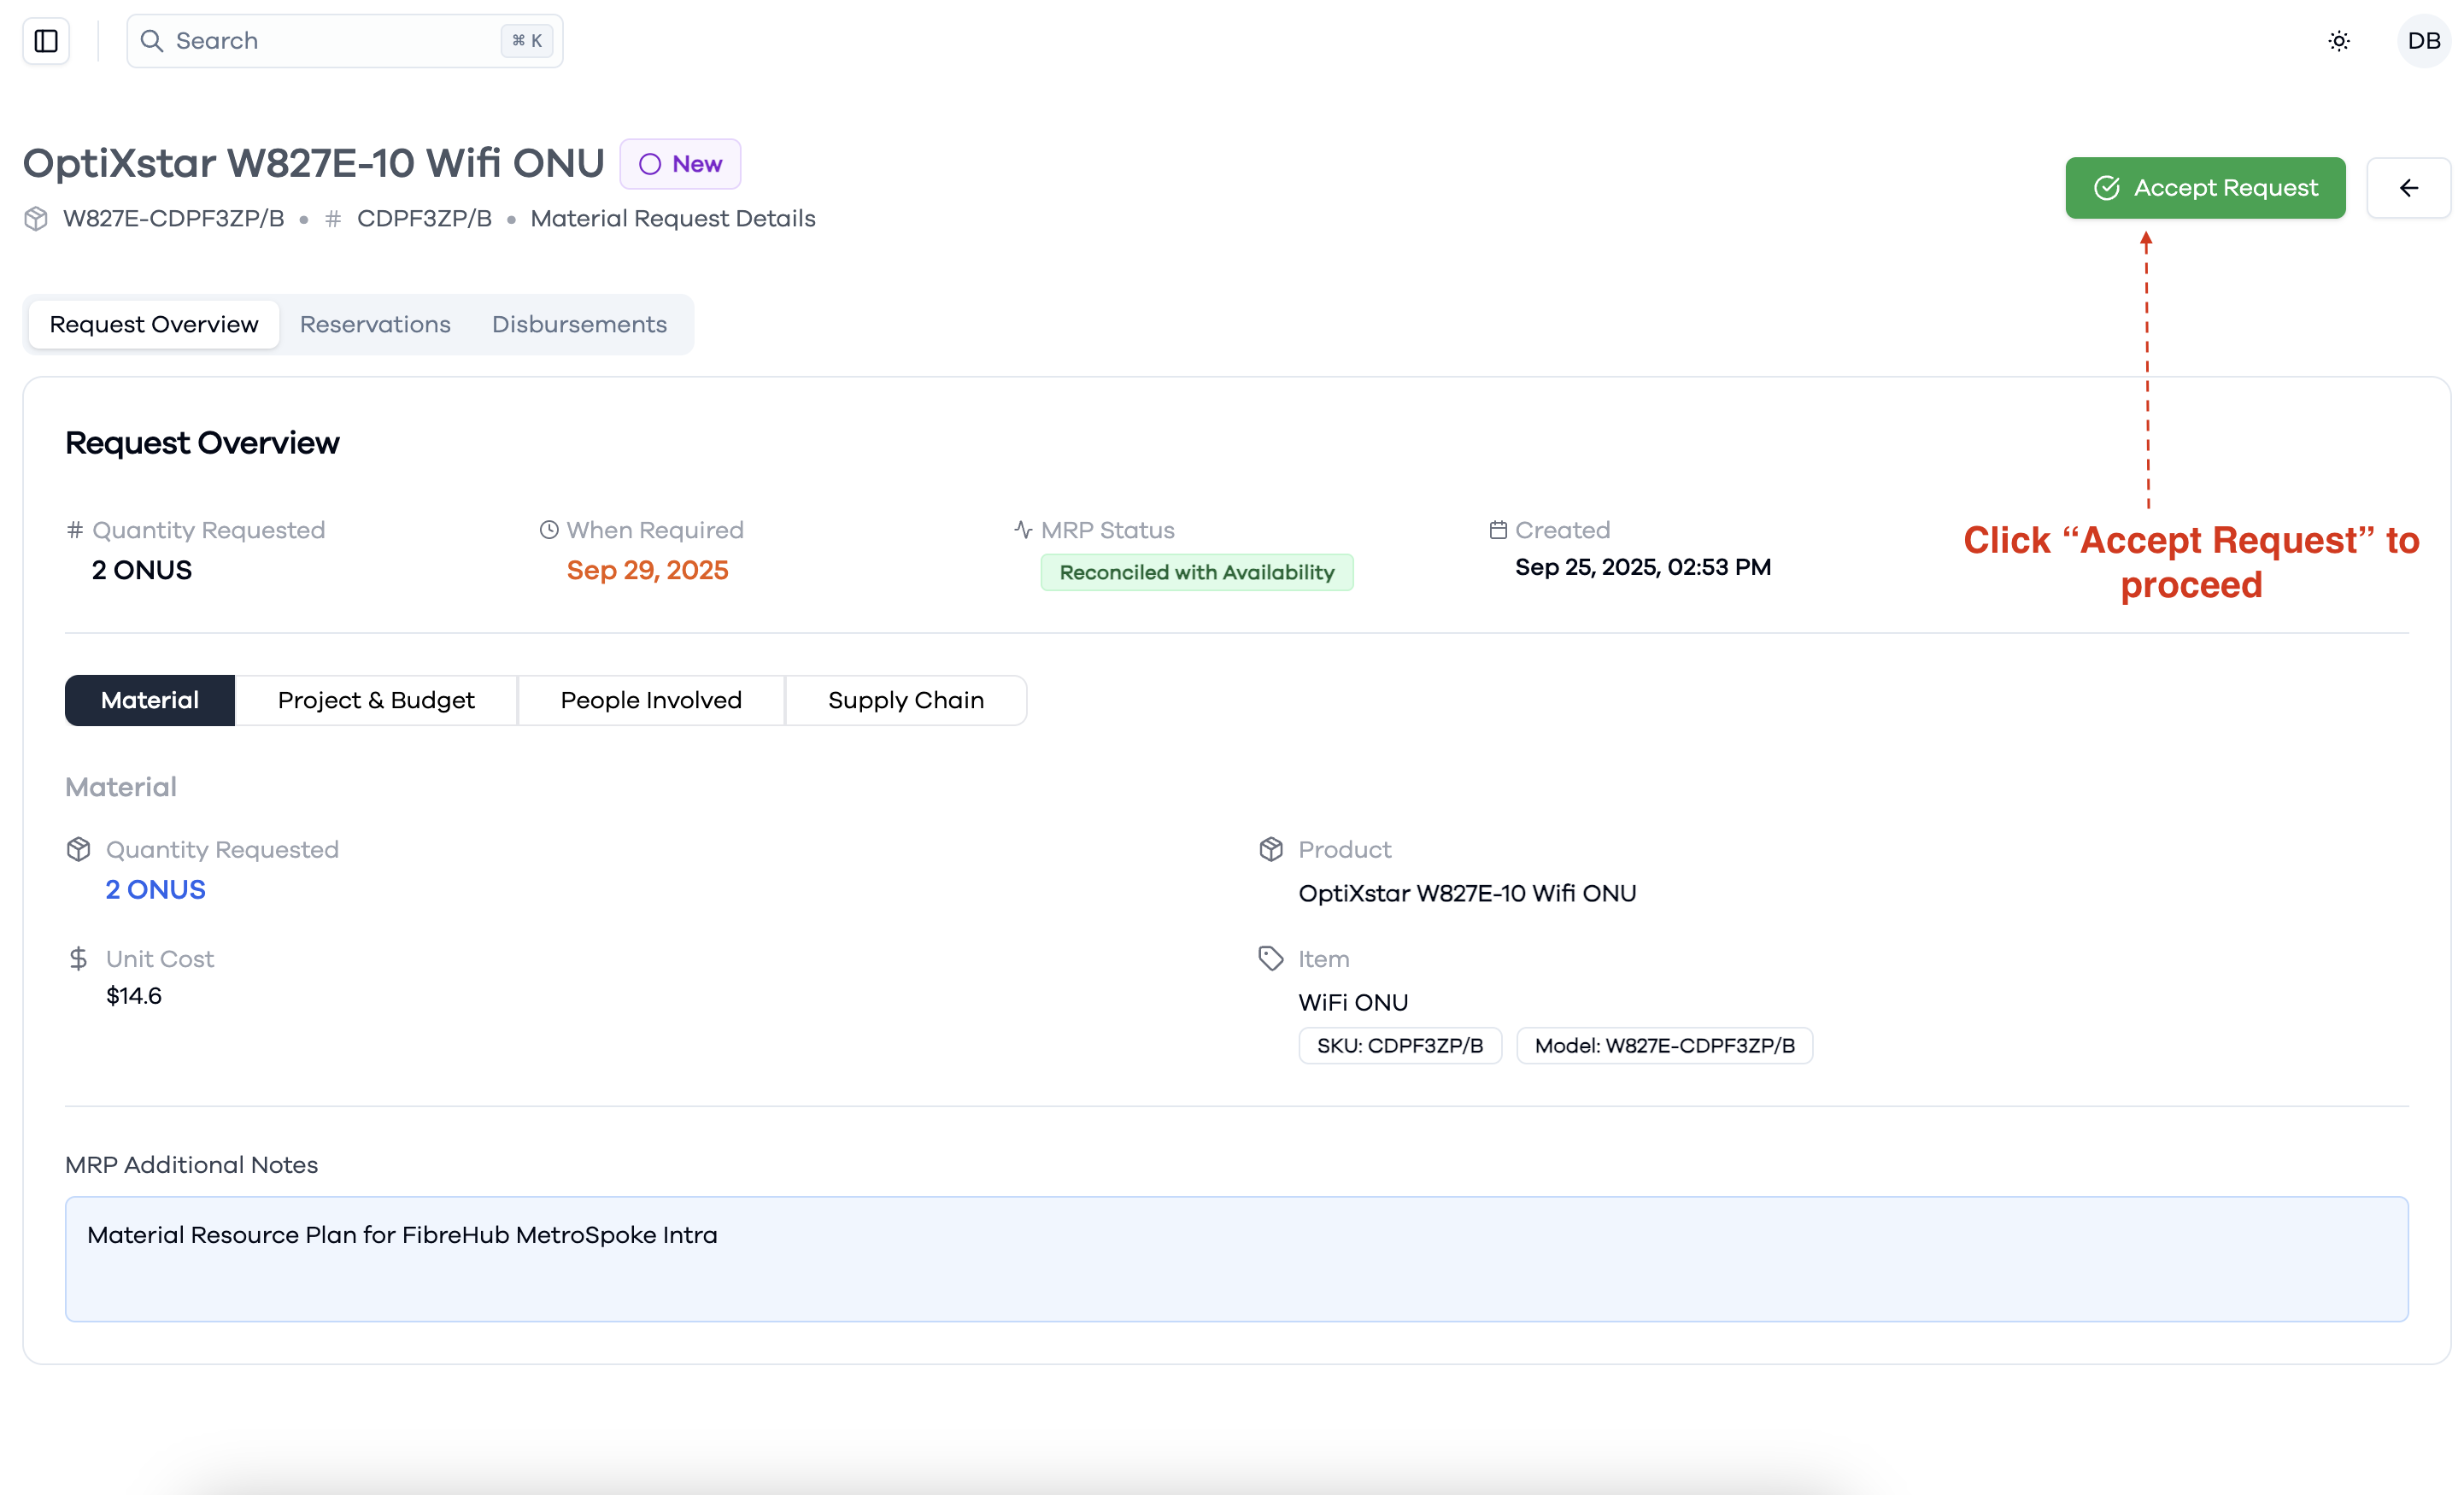Open the Disbursements tab
The width and height of the screenshot is (2464, 1495).
tap(579, 325)
